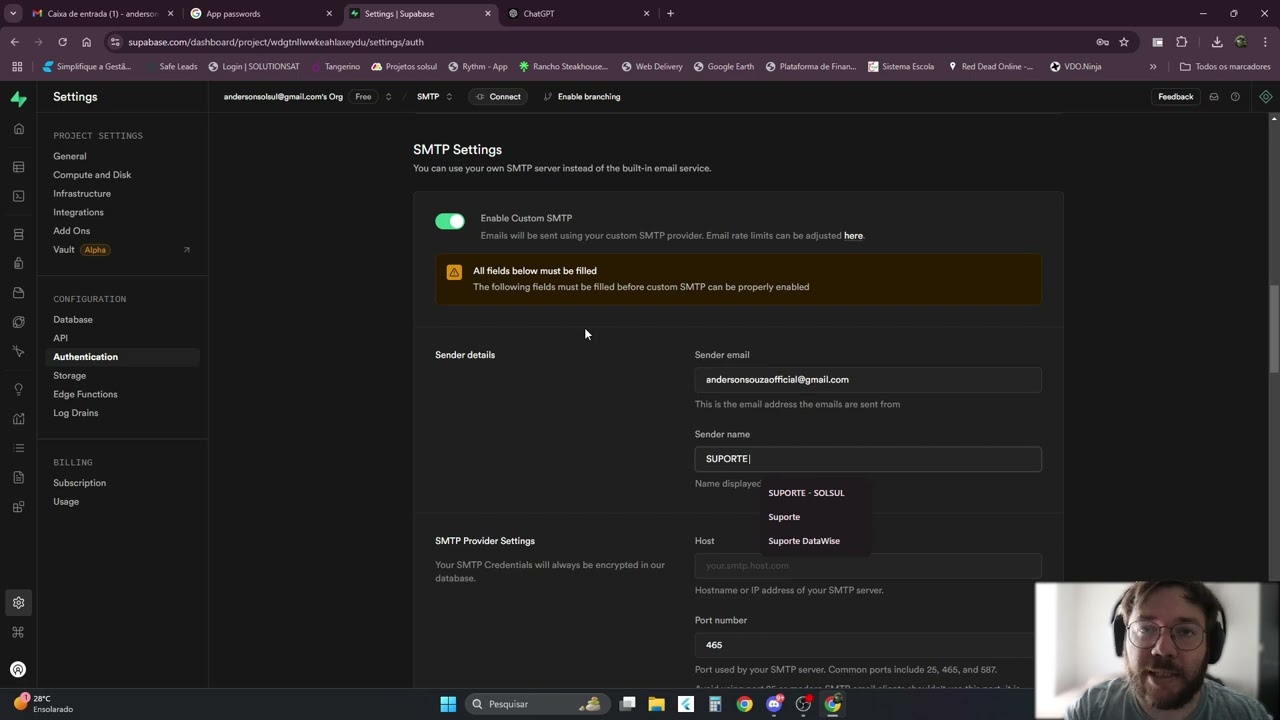The image size is (1280, 720).
Task: Open the Supabase AI assistant icon
Action: click(1266, 97)
